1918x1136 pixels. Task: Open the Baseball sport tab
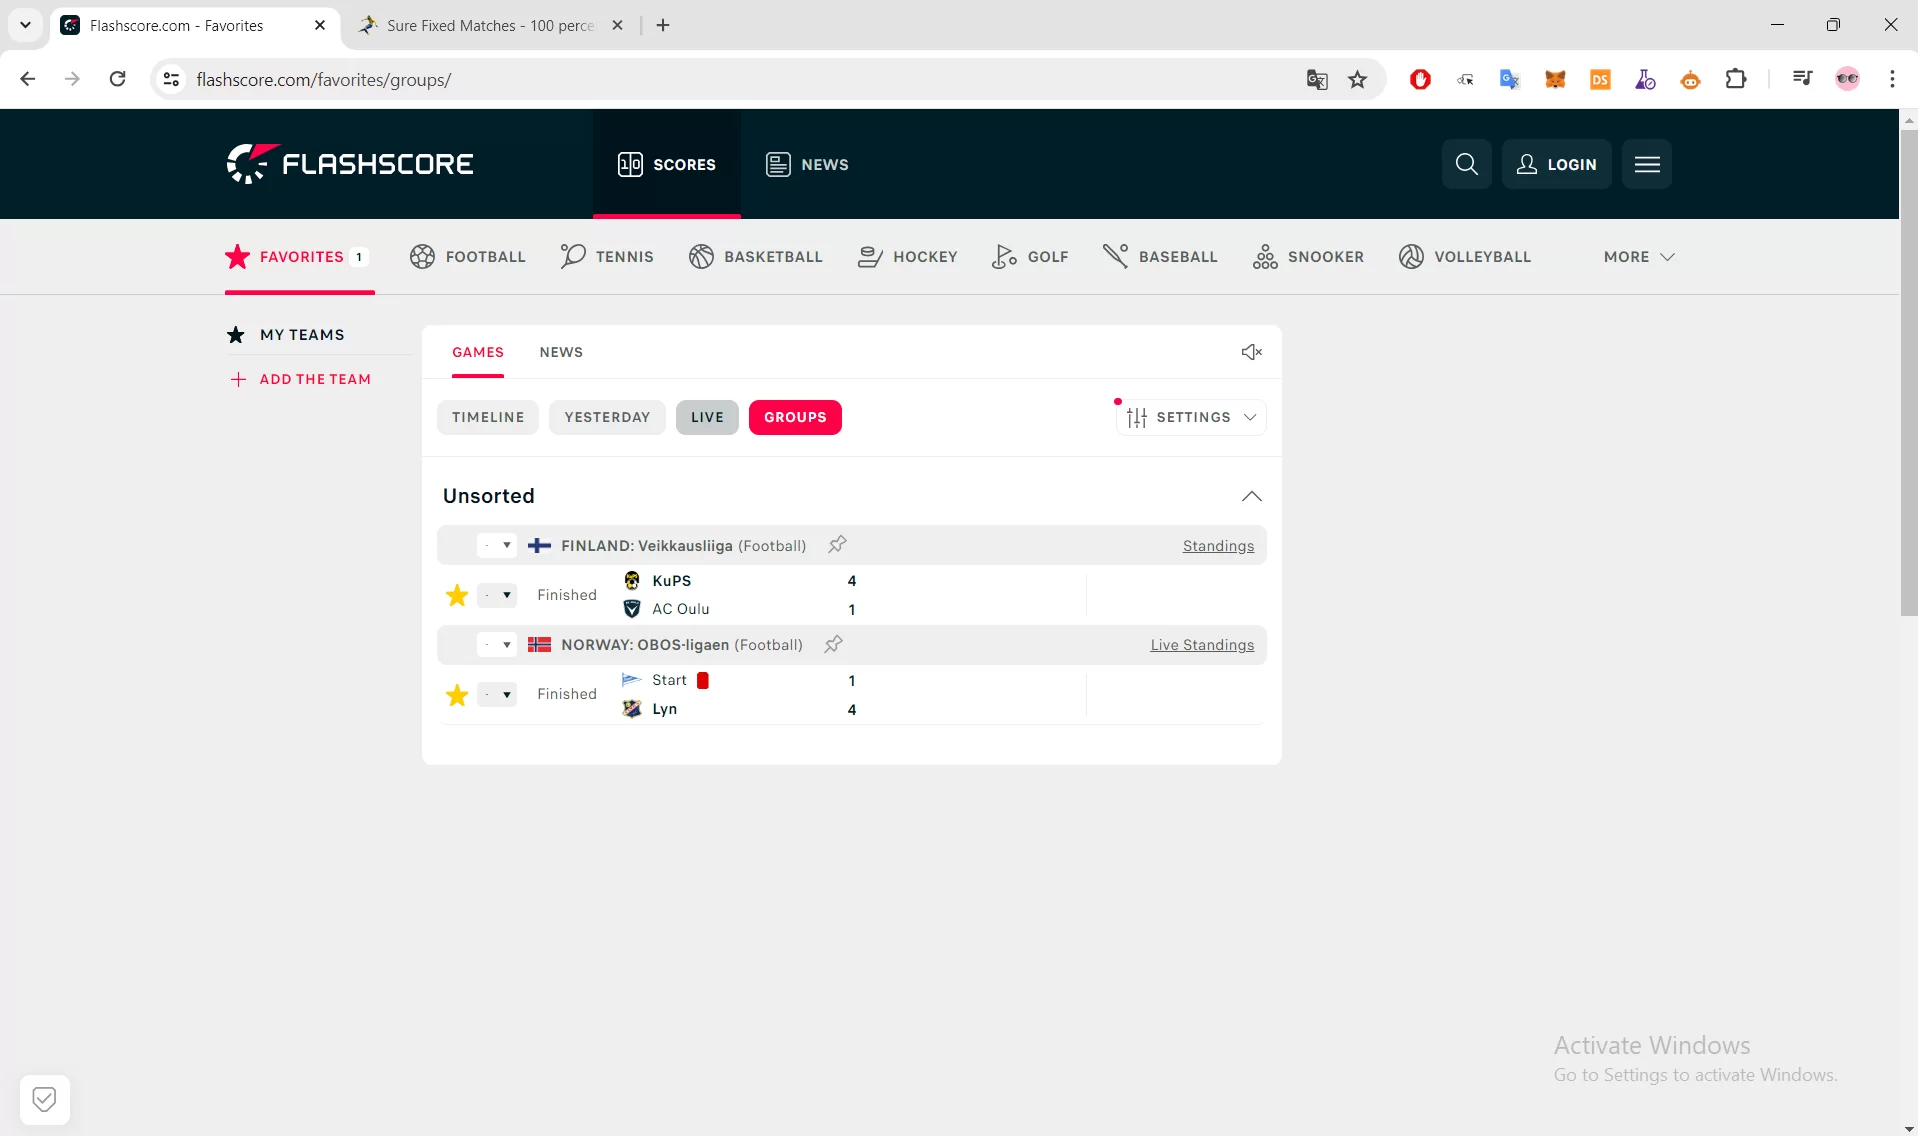click(1160, 257)
